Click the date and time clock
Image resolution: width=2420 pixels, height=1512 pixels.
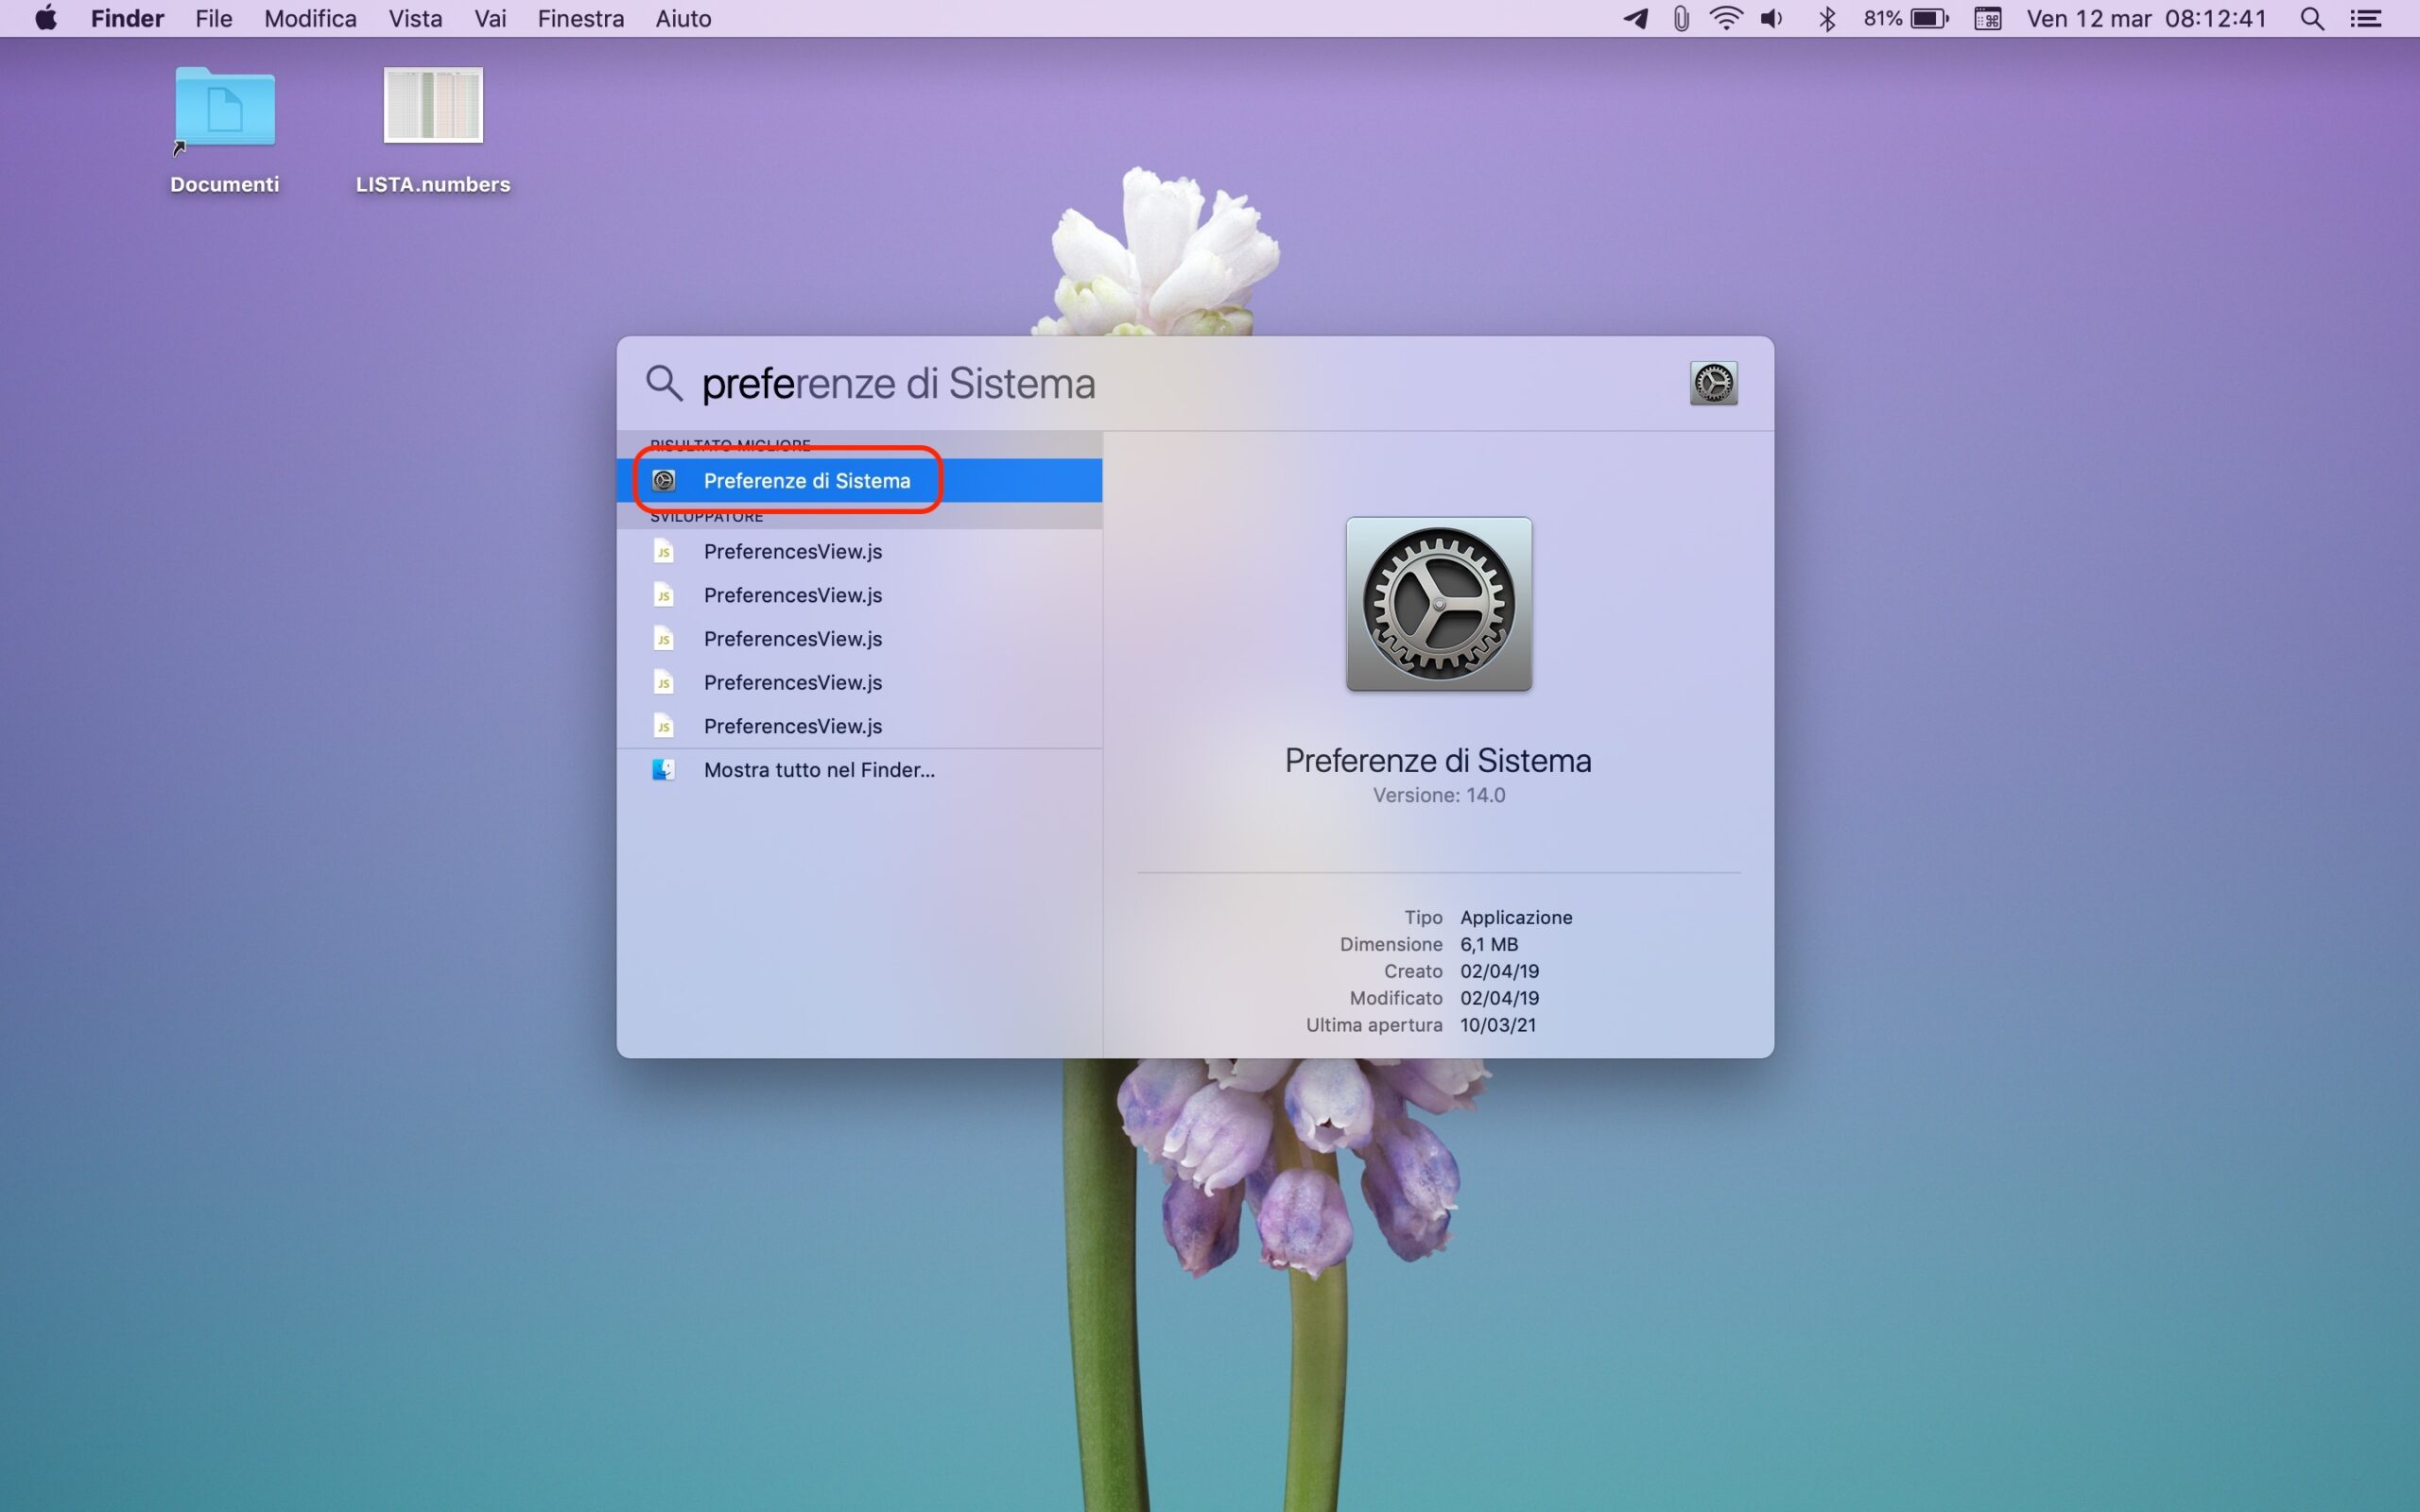tap(2146, 18)
